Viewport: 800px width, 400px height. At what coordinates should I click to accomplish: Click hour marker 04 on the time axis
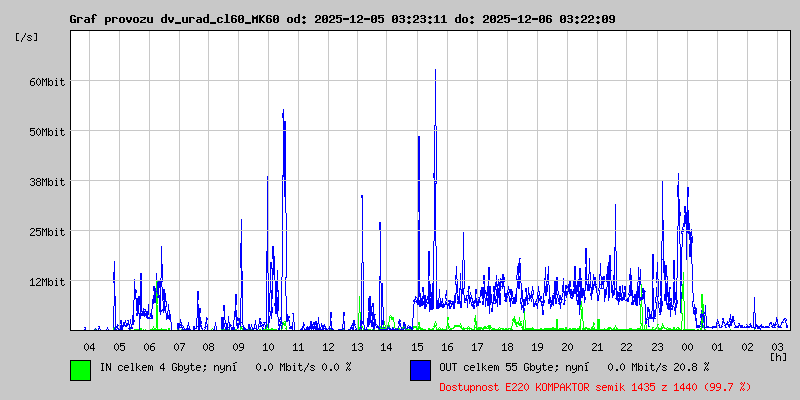(89, 346)
